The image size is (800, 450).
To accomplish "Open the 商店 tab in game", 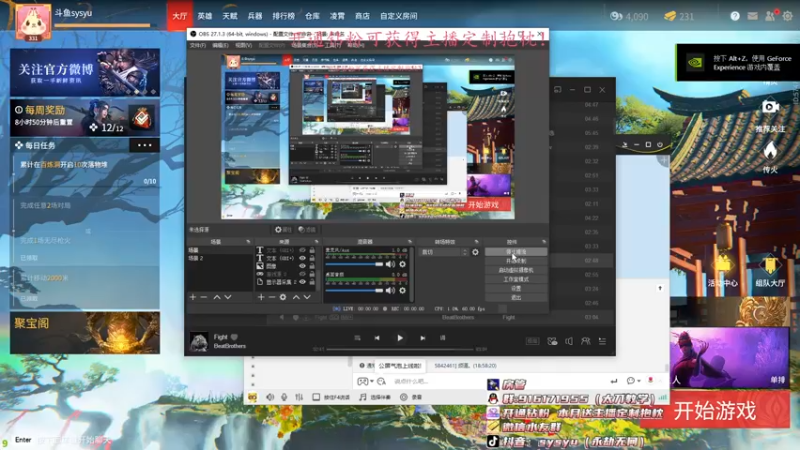I will (x=362, y=16).
